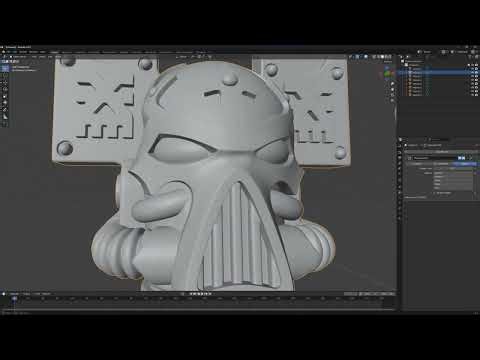
Task: Hide the highlighted outliner object via eye
Action: pos(472,72)
